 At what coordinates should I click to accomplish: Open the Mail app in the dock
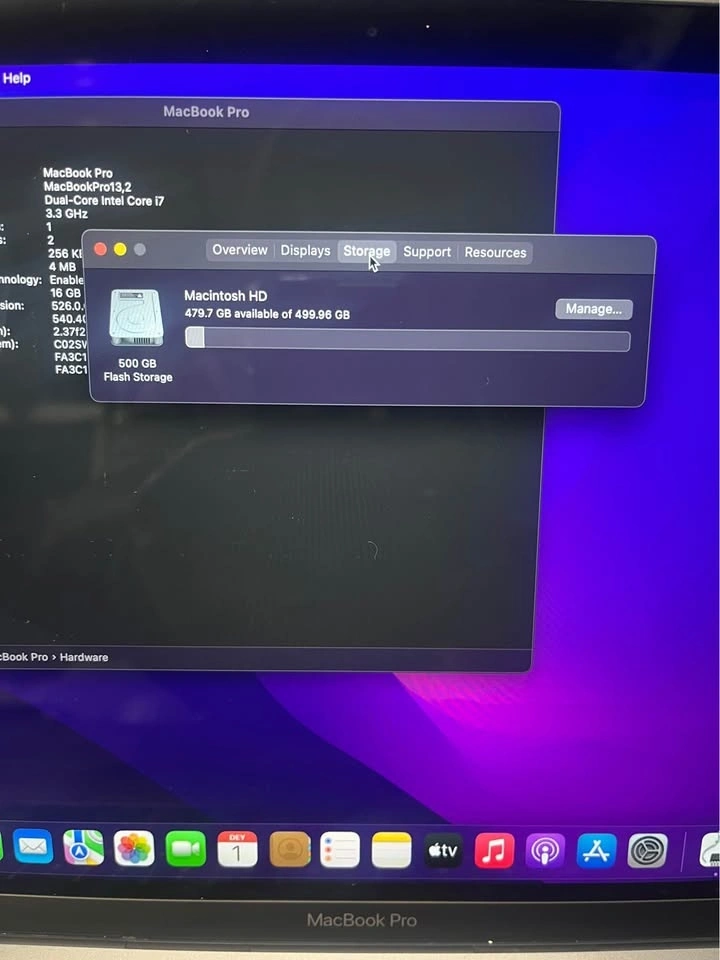(33, 847)
